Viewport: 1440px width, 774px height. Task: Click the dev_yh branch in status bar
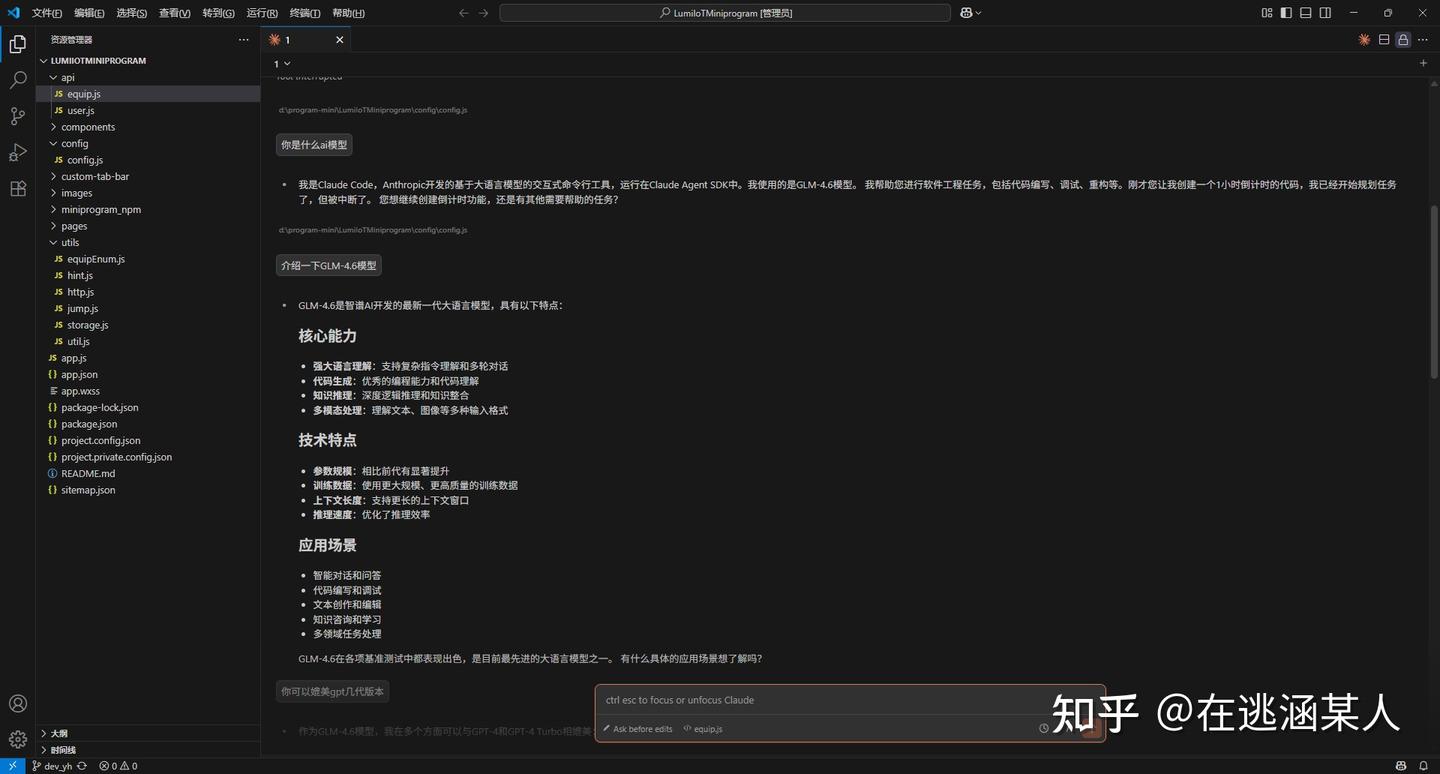pyautogui.click(x=55, y=766)
